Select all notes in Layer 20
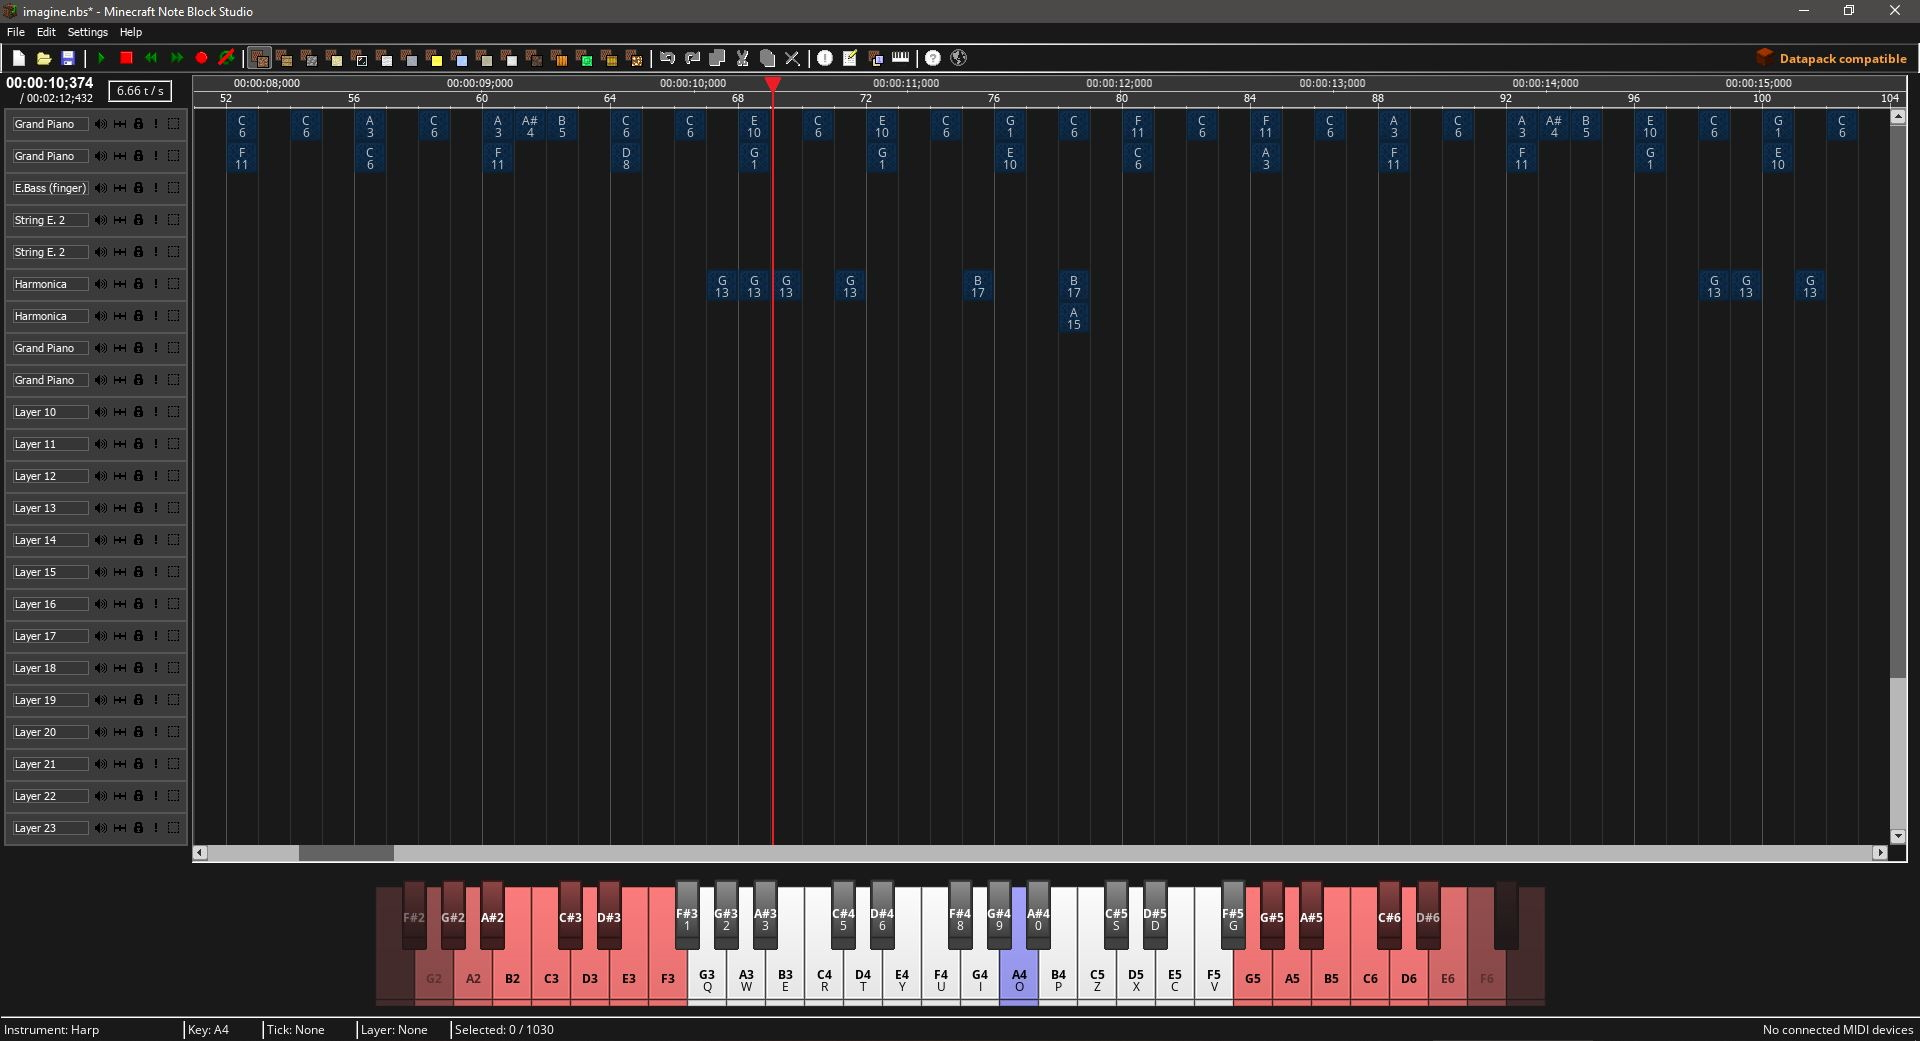The image size is (1920, 1041). coord(174,732)
